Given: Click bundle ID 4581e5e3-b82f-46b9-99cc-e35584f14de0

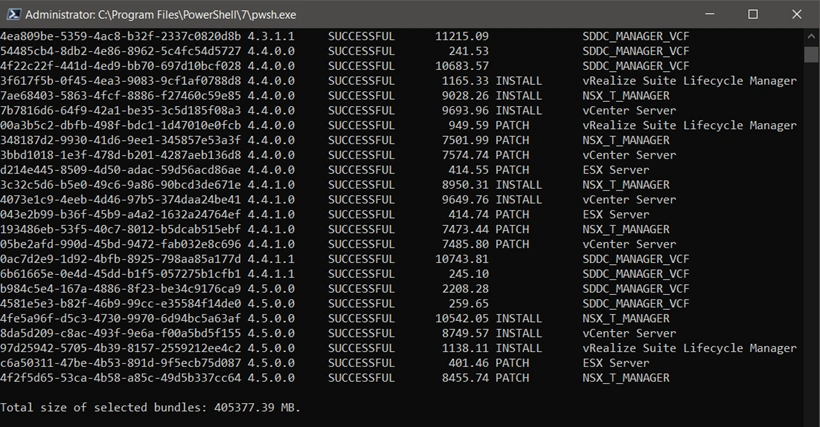Looking at the screenshot, I should pyautogui.click(x=121, y=303).
